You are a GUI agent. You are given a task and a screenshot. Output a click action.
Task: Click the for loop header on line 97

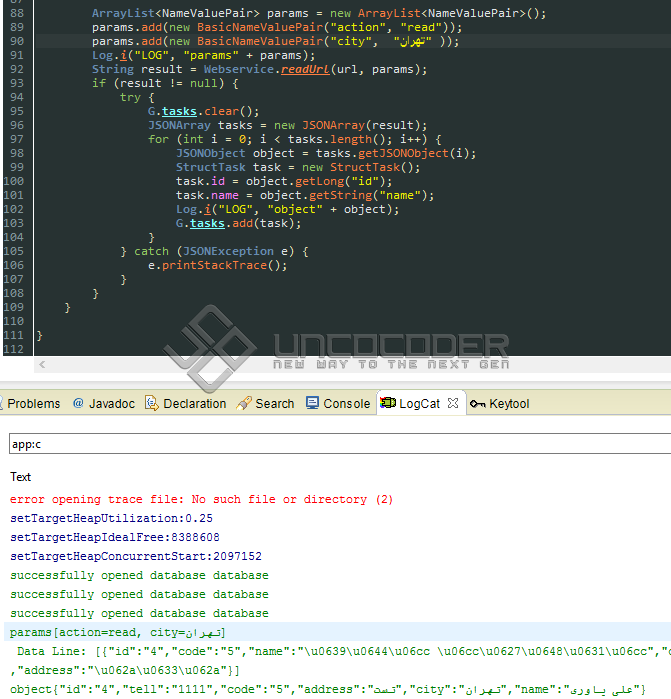tap(295, 140)
